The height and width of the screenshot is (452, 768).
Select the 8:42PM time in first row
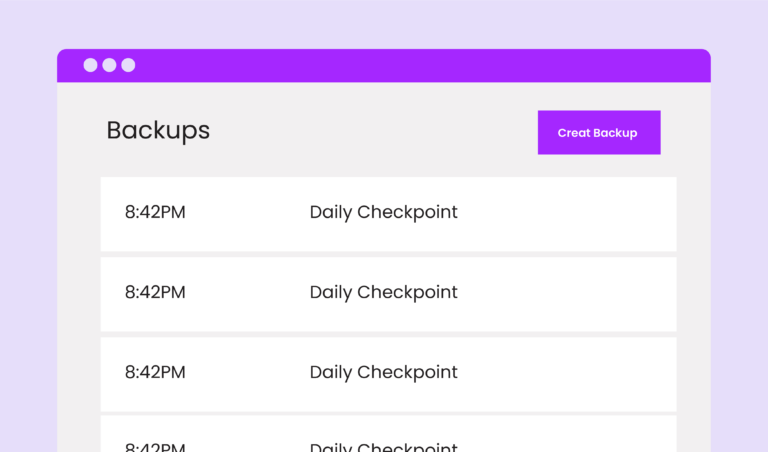point(155,213)
